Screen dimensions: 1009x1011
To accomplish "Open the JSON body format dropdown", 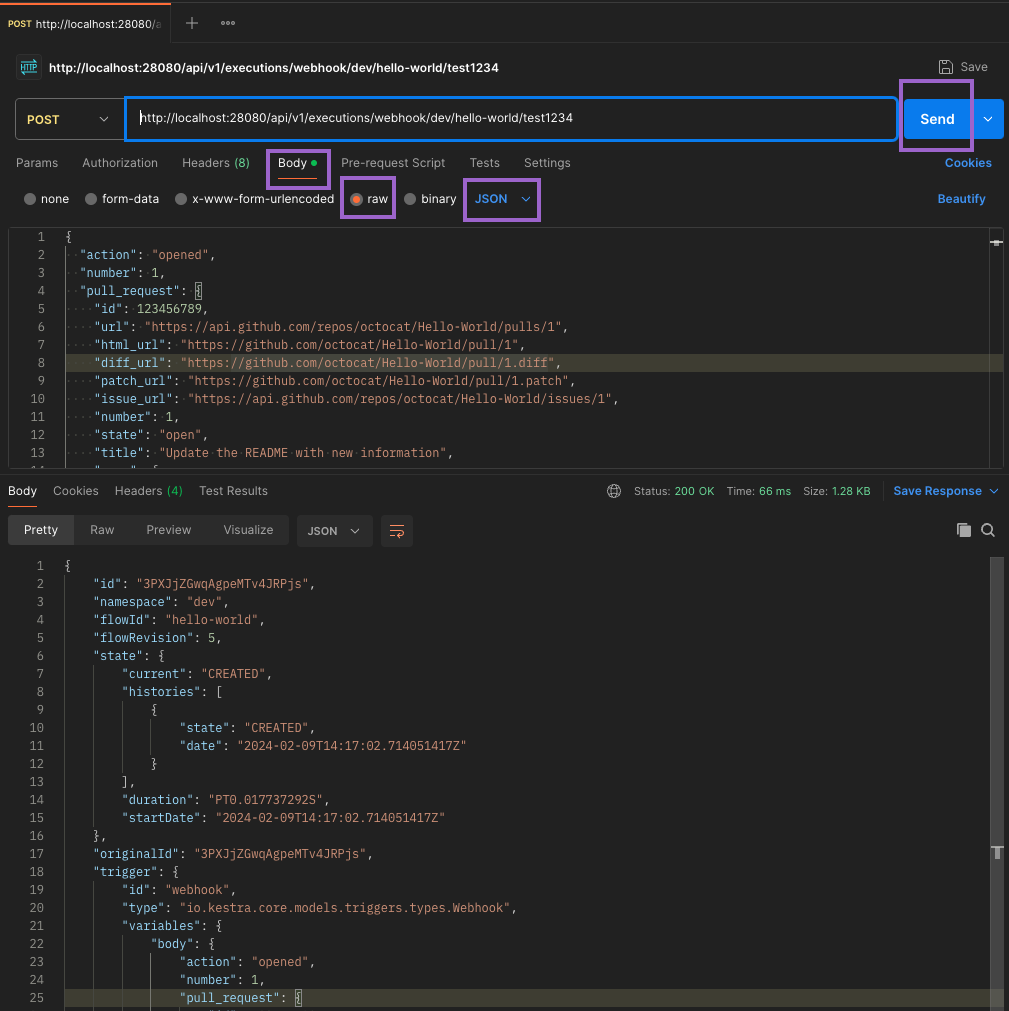I will pyautogui.click(x=501, y=200).
